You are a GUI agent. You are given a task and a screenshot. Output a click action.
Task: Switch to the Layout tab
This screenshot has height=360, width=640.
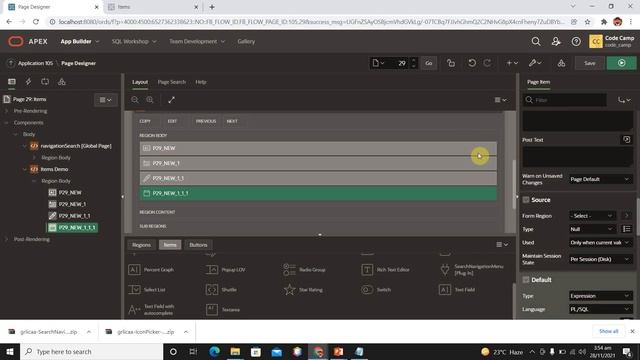click(140, 82)
